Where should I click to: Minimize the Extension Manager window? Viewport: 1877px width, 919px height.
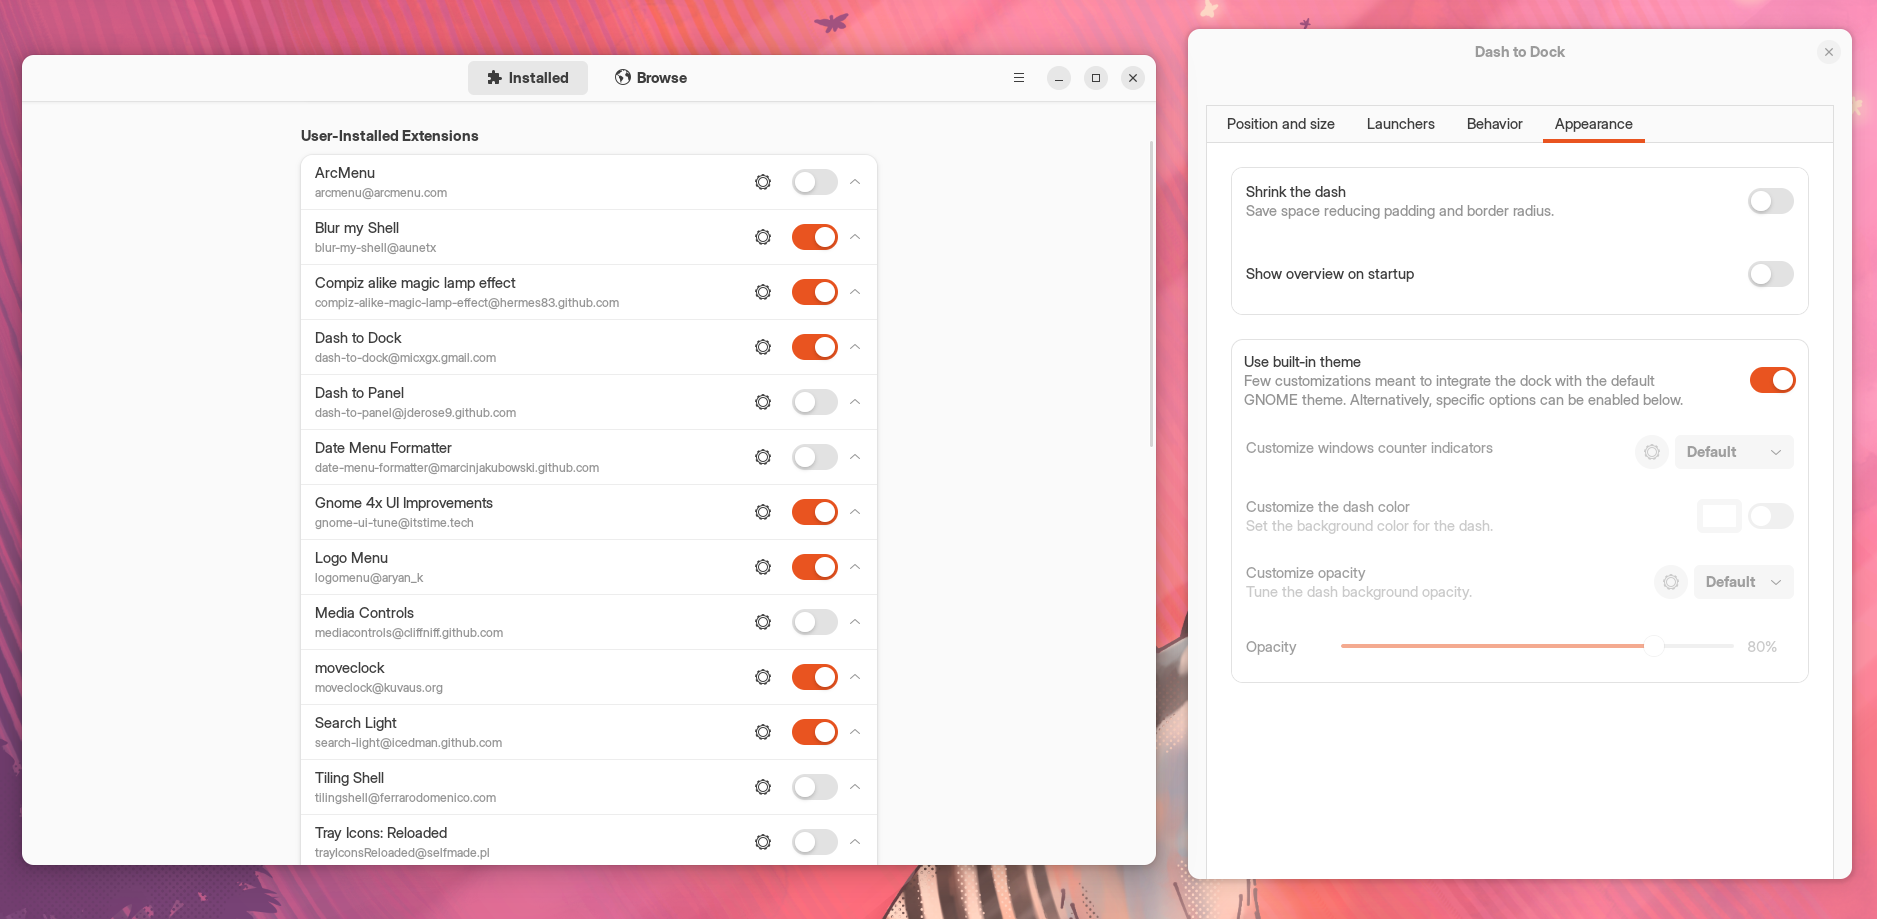tap(1059, 78)
